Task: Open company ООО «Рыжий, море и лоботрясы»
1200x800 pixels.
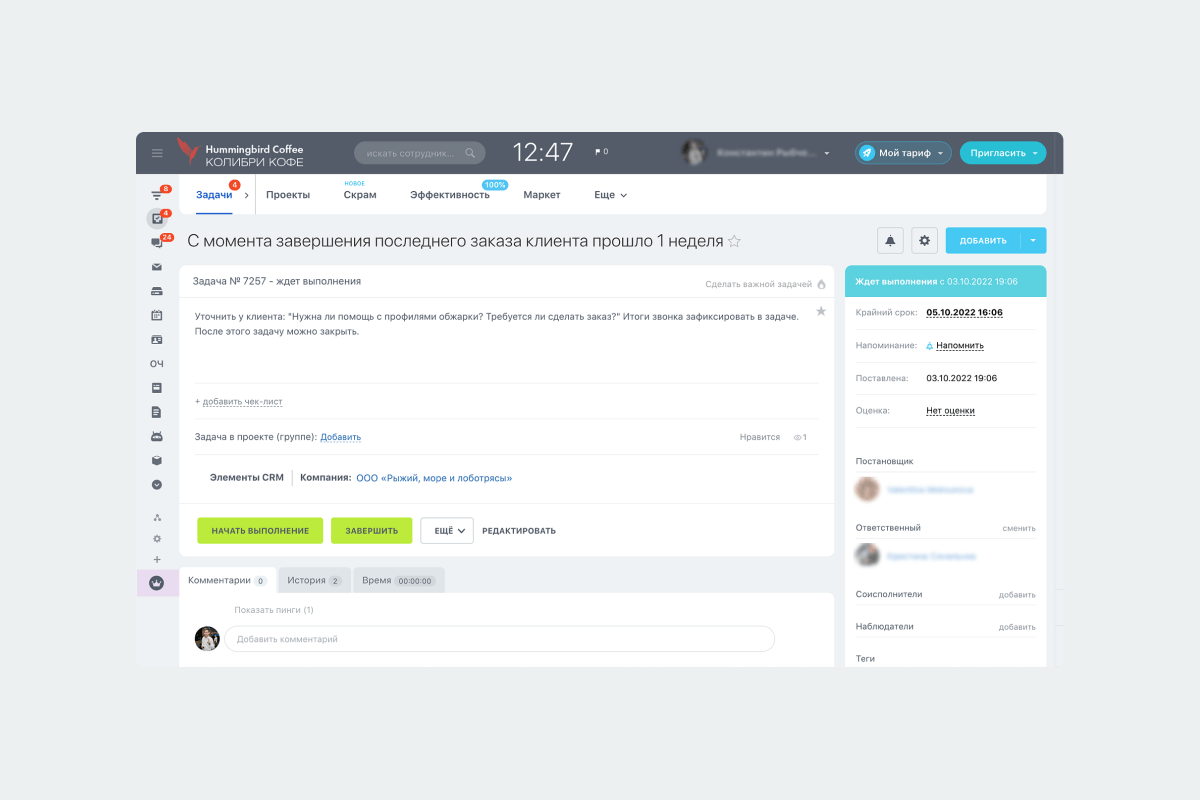Action: (x=434, y=478)
